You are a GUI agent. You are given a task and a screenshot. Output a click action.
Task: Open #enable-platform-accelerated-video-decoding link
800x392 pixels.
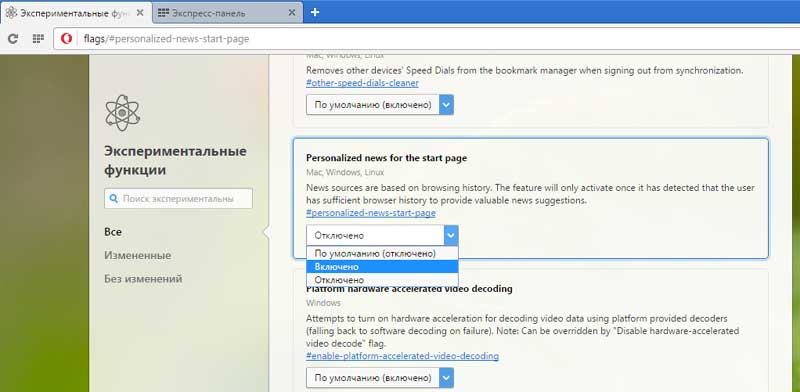coord(403,356)
